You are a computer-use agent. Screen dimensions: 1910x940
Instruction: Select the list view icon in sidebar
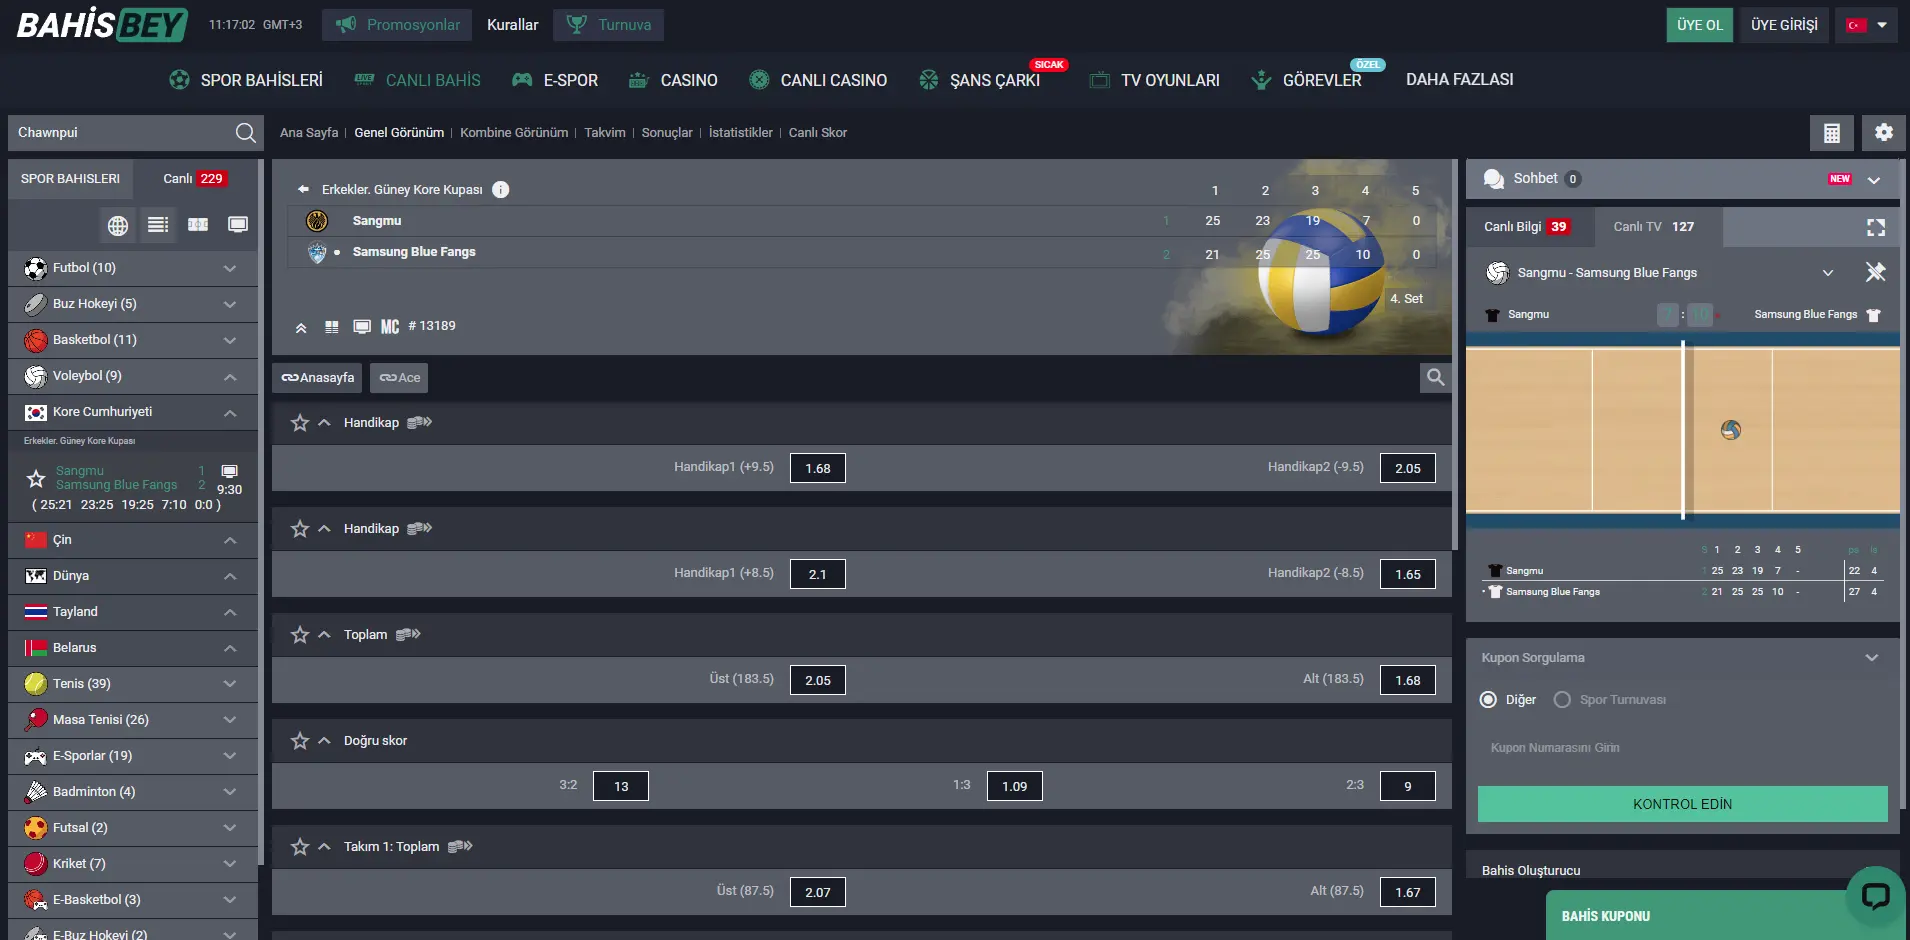click(x=158, y=225)
